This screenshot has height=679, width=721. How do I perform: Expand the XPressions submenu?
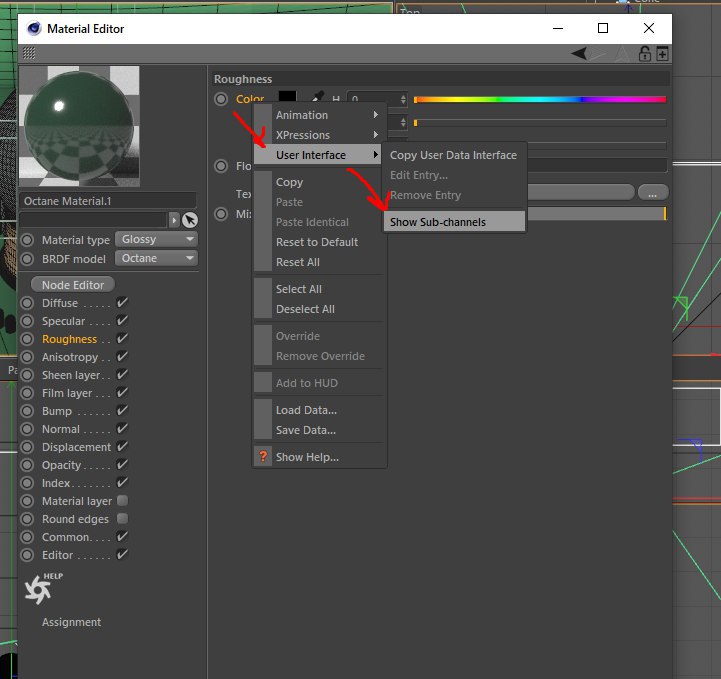coord(320,135)
